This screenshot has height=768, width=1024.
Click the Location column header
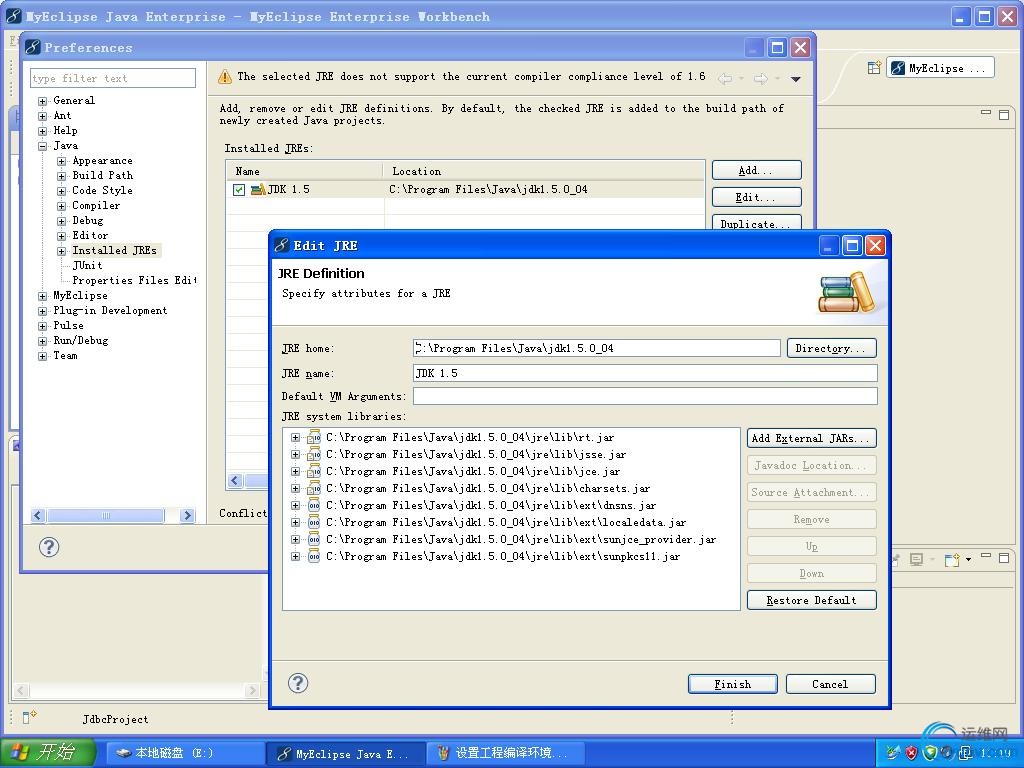pos(544,171)
